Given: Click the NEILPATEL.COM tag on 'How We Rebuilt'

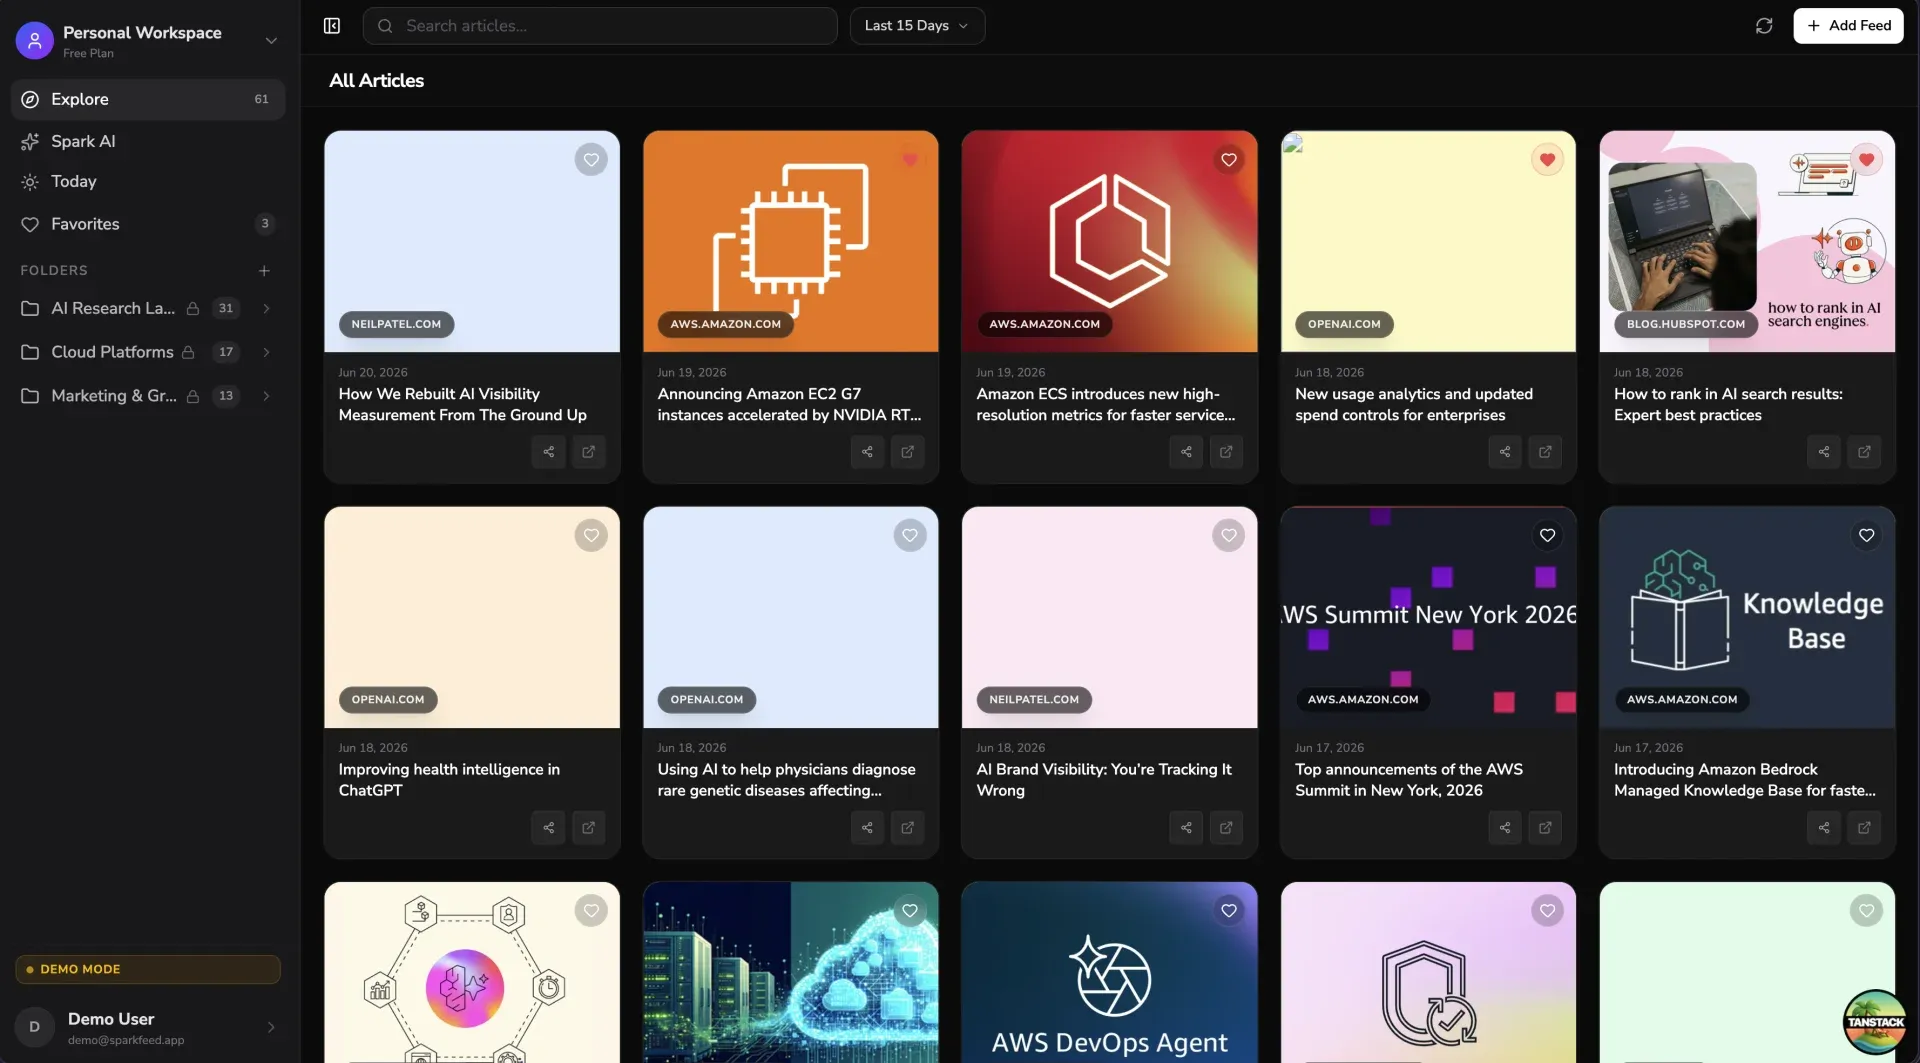Looking at the screenshot, I should 396,324.
